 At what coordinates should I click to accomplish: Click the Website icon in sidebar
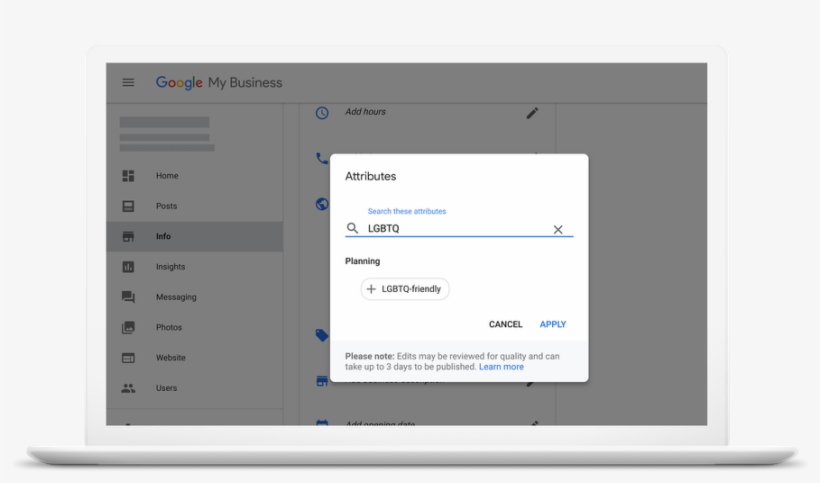point(128,358)
